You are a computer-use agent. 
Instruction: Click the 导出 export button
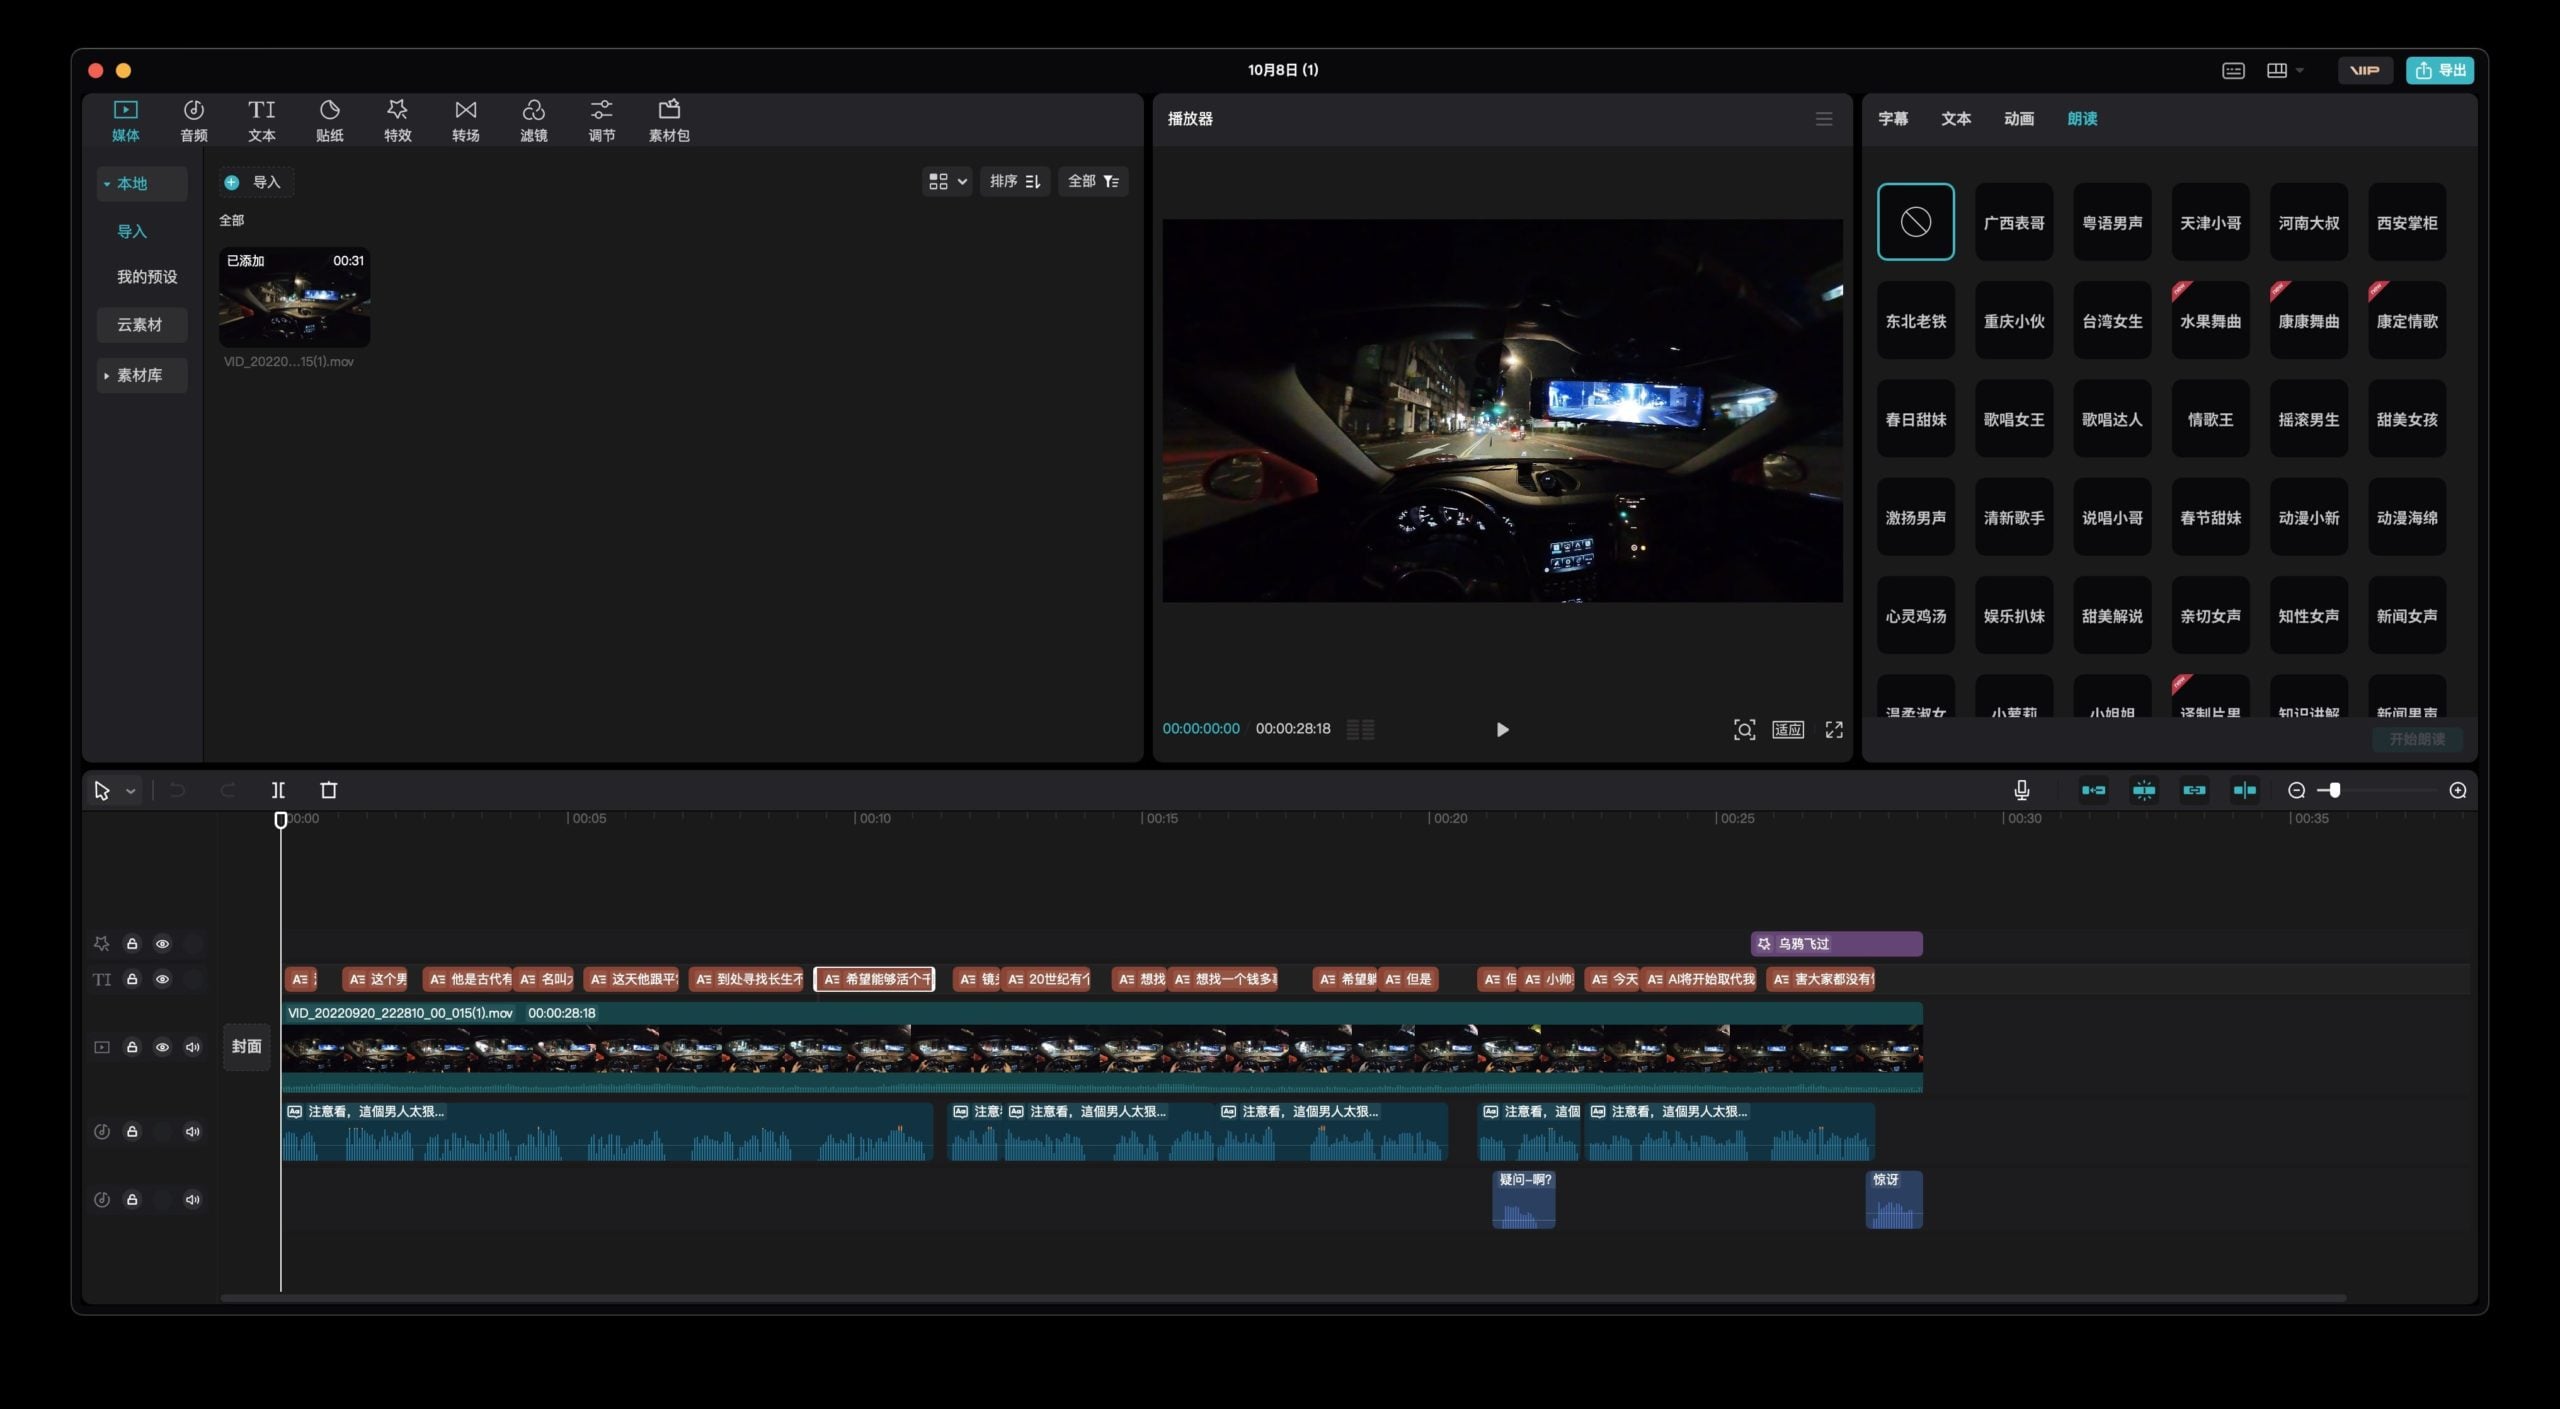point(2440,70)
